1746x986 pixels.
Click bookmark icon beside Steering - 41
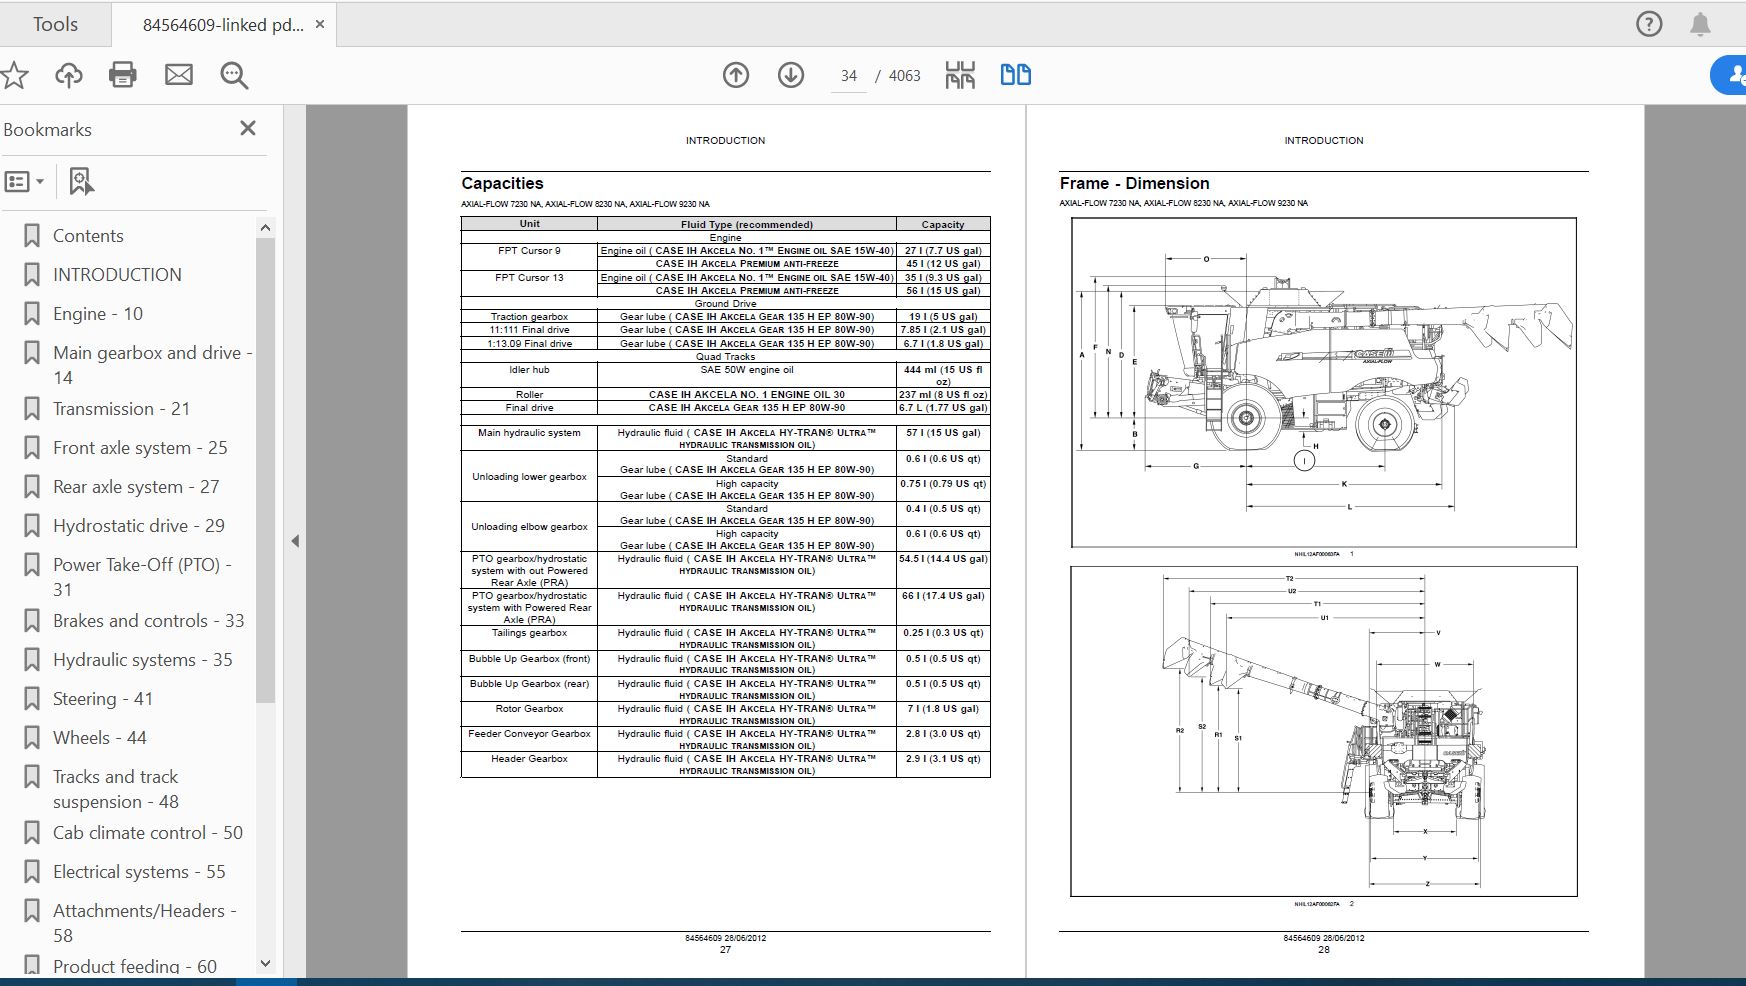point(32,699)
